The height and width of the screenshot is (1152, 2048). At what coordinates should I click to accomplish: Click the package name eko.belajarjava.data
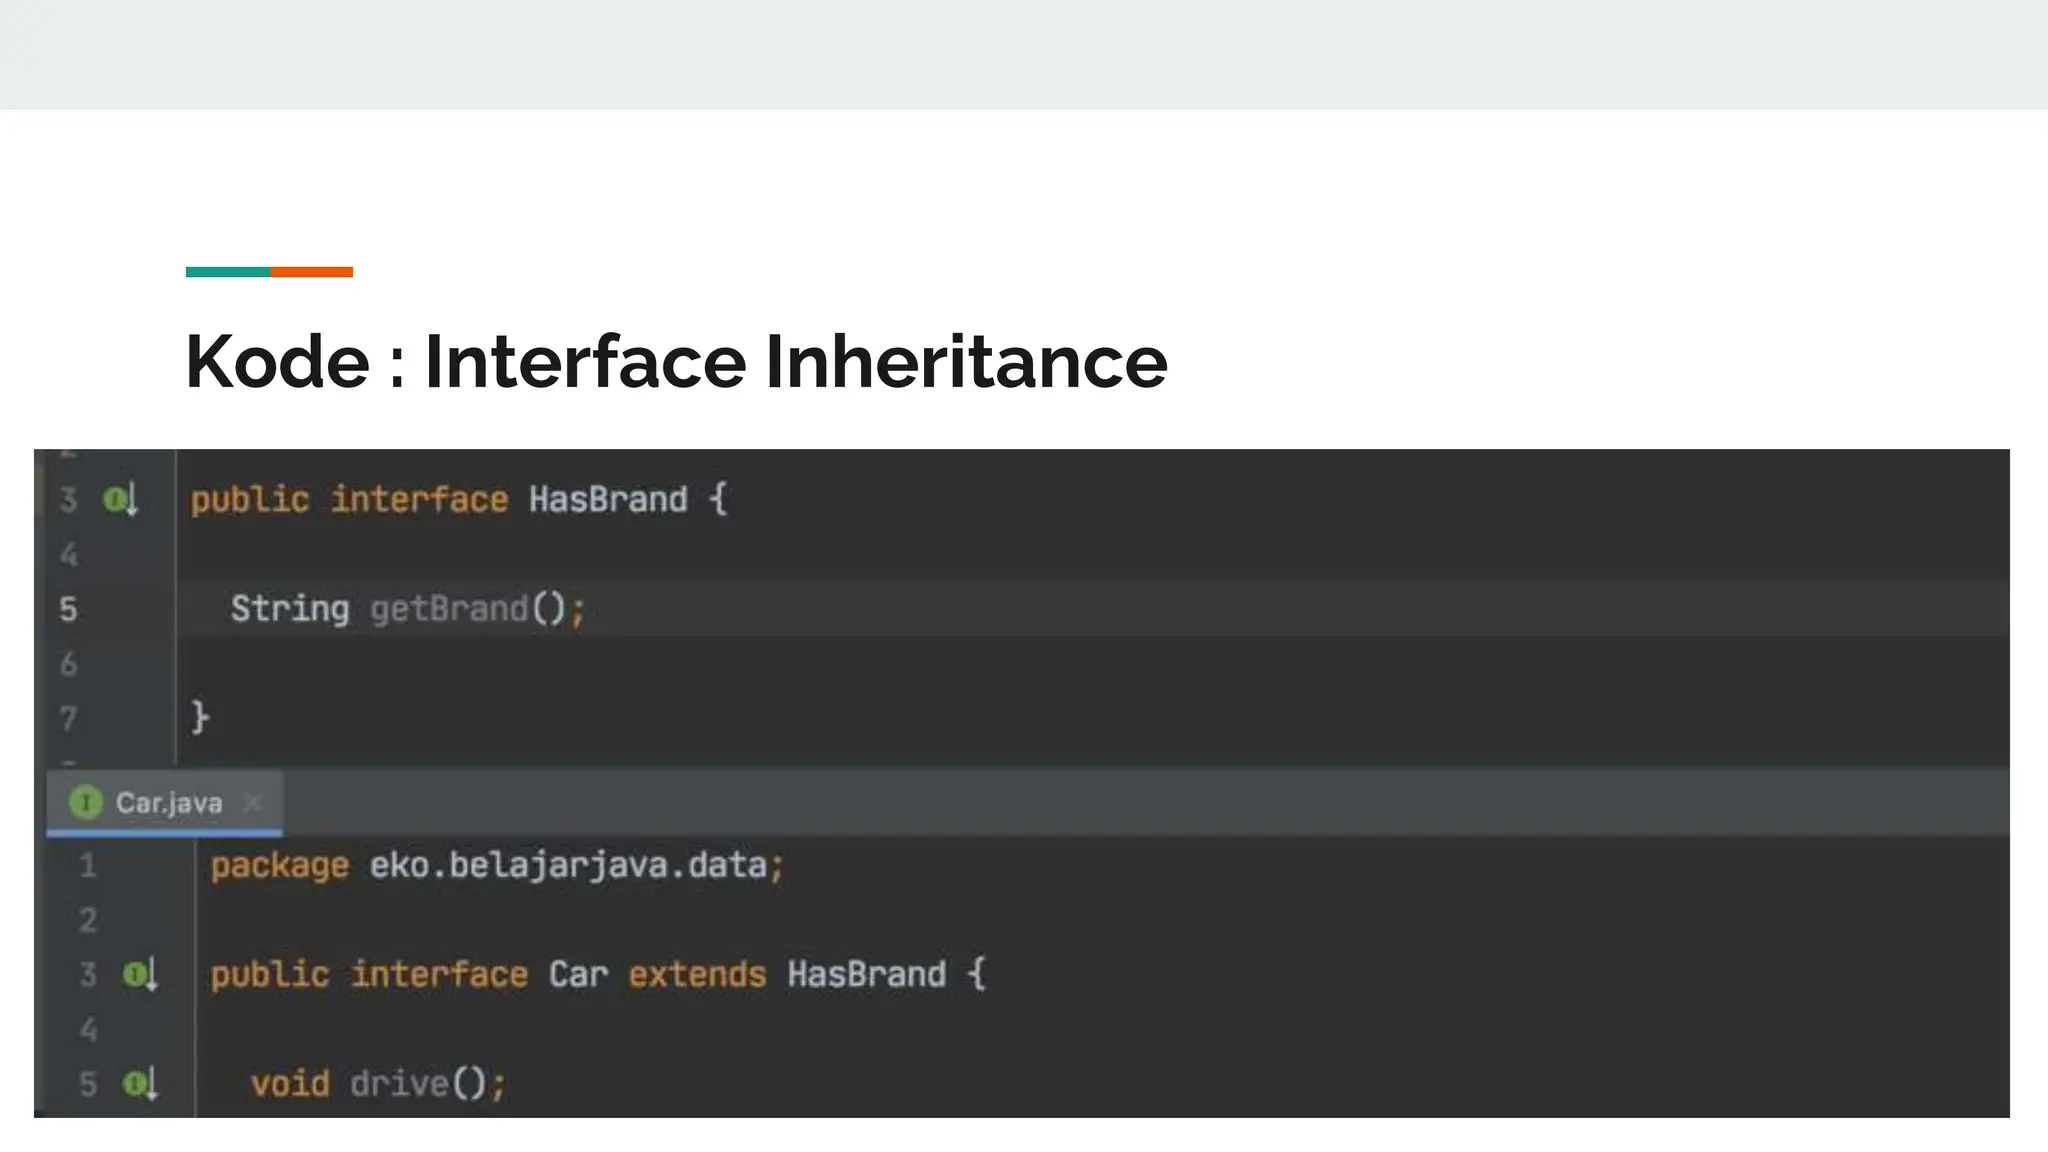coord(568,866)
